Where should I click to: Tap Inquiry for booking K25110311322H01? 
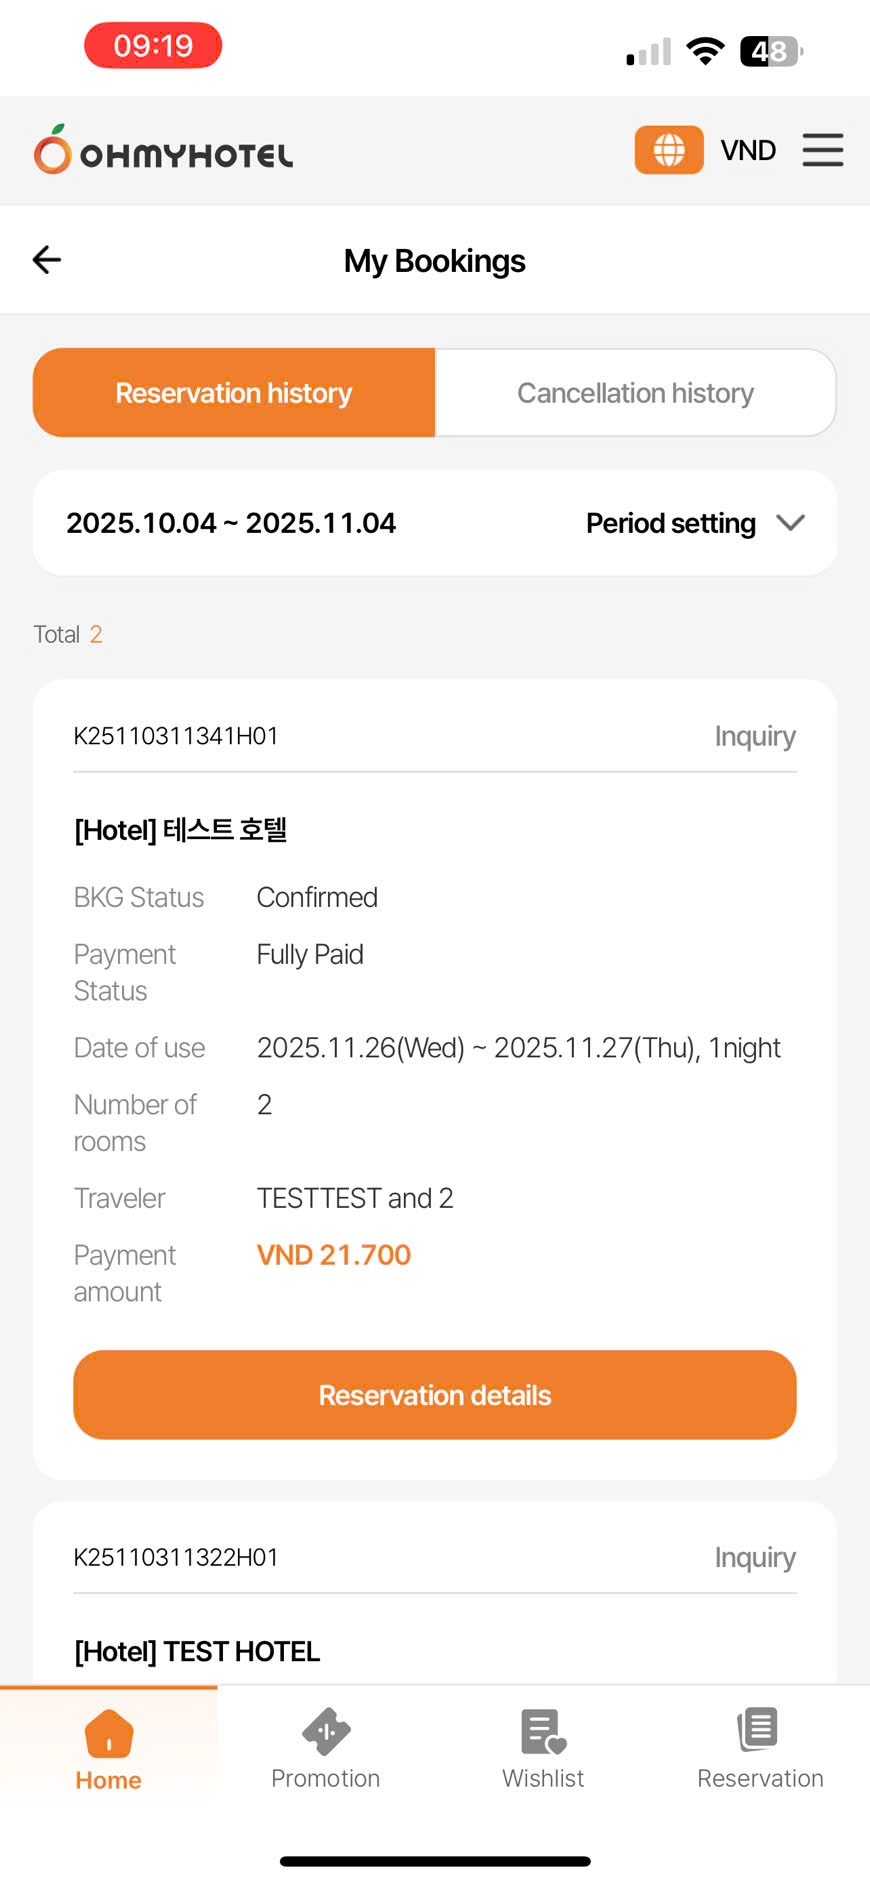(x=755, y=1557)
